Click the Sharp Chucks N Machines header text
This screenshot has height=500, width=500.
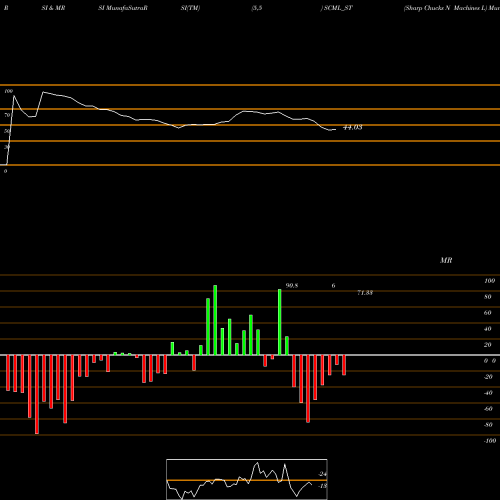(x=446, y=8)
